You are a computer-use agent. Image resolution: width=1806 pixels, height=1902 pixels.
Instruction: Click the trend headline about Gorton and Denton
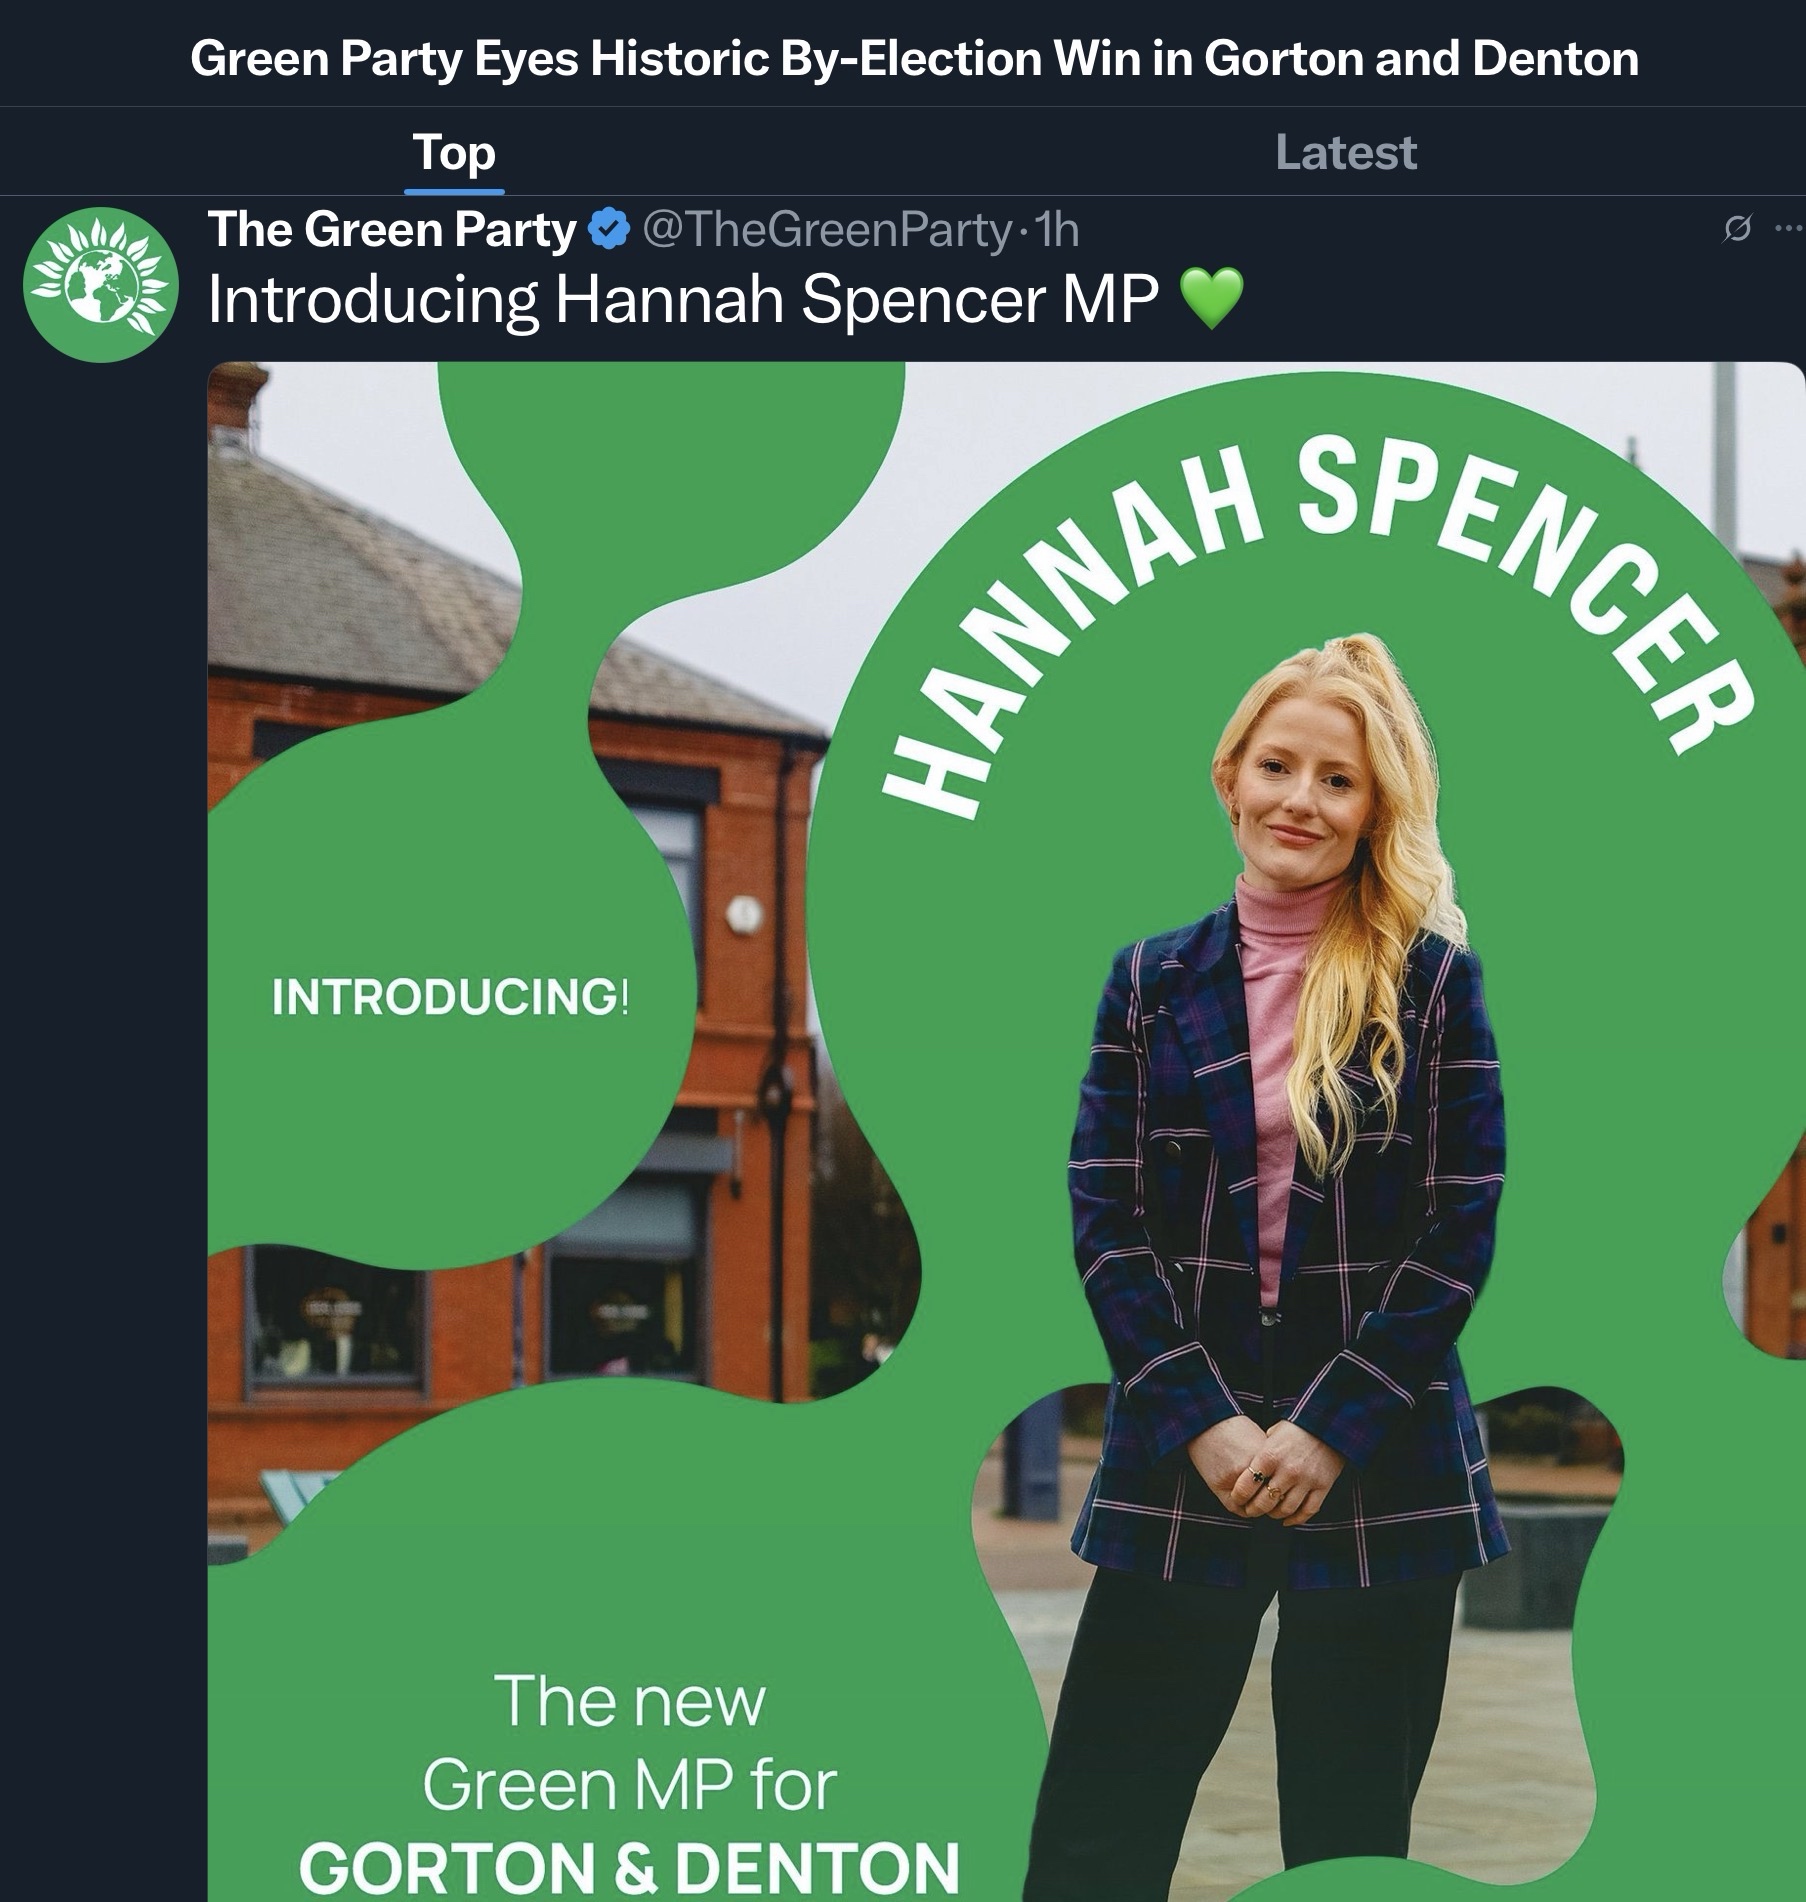(x=914, y=58)
